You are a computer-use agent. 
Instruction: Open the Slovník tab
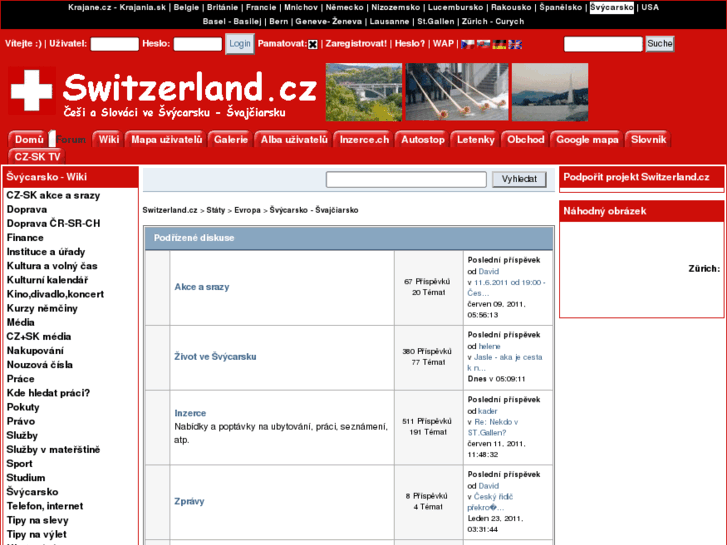648,140
